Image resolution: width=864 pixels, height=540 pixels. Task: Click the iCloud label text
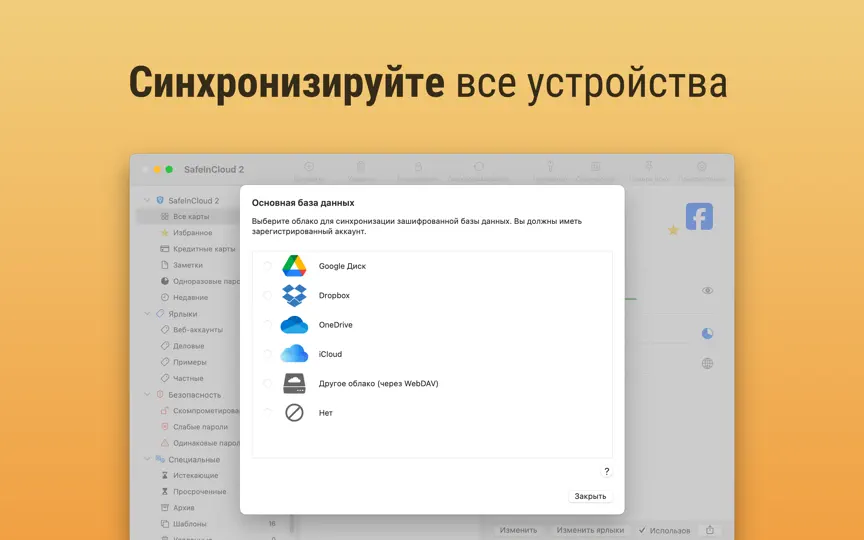click(330, 354)
